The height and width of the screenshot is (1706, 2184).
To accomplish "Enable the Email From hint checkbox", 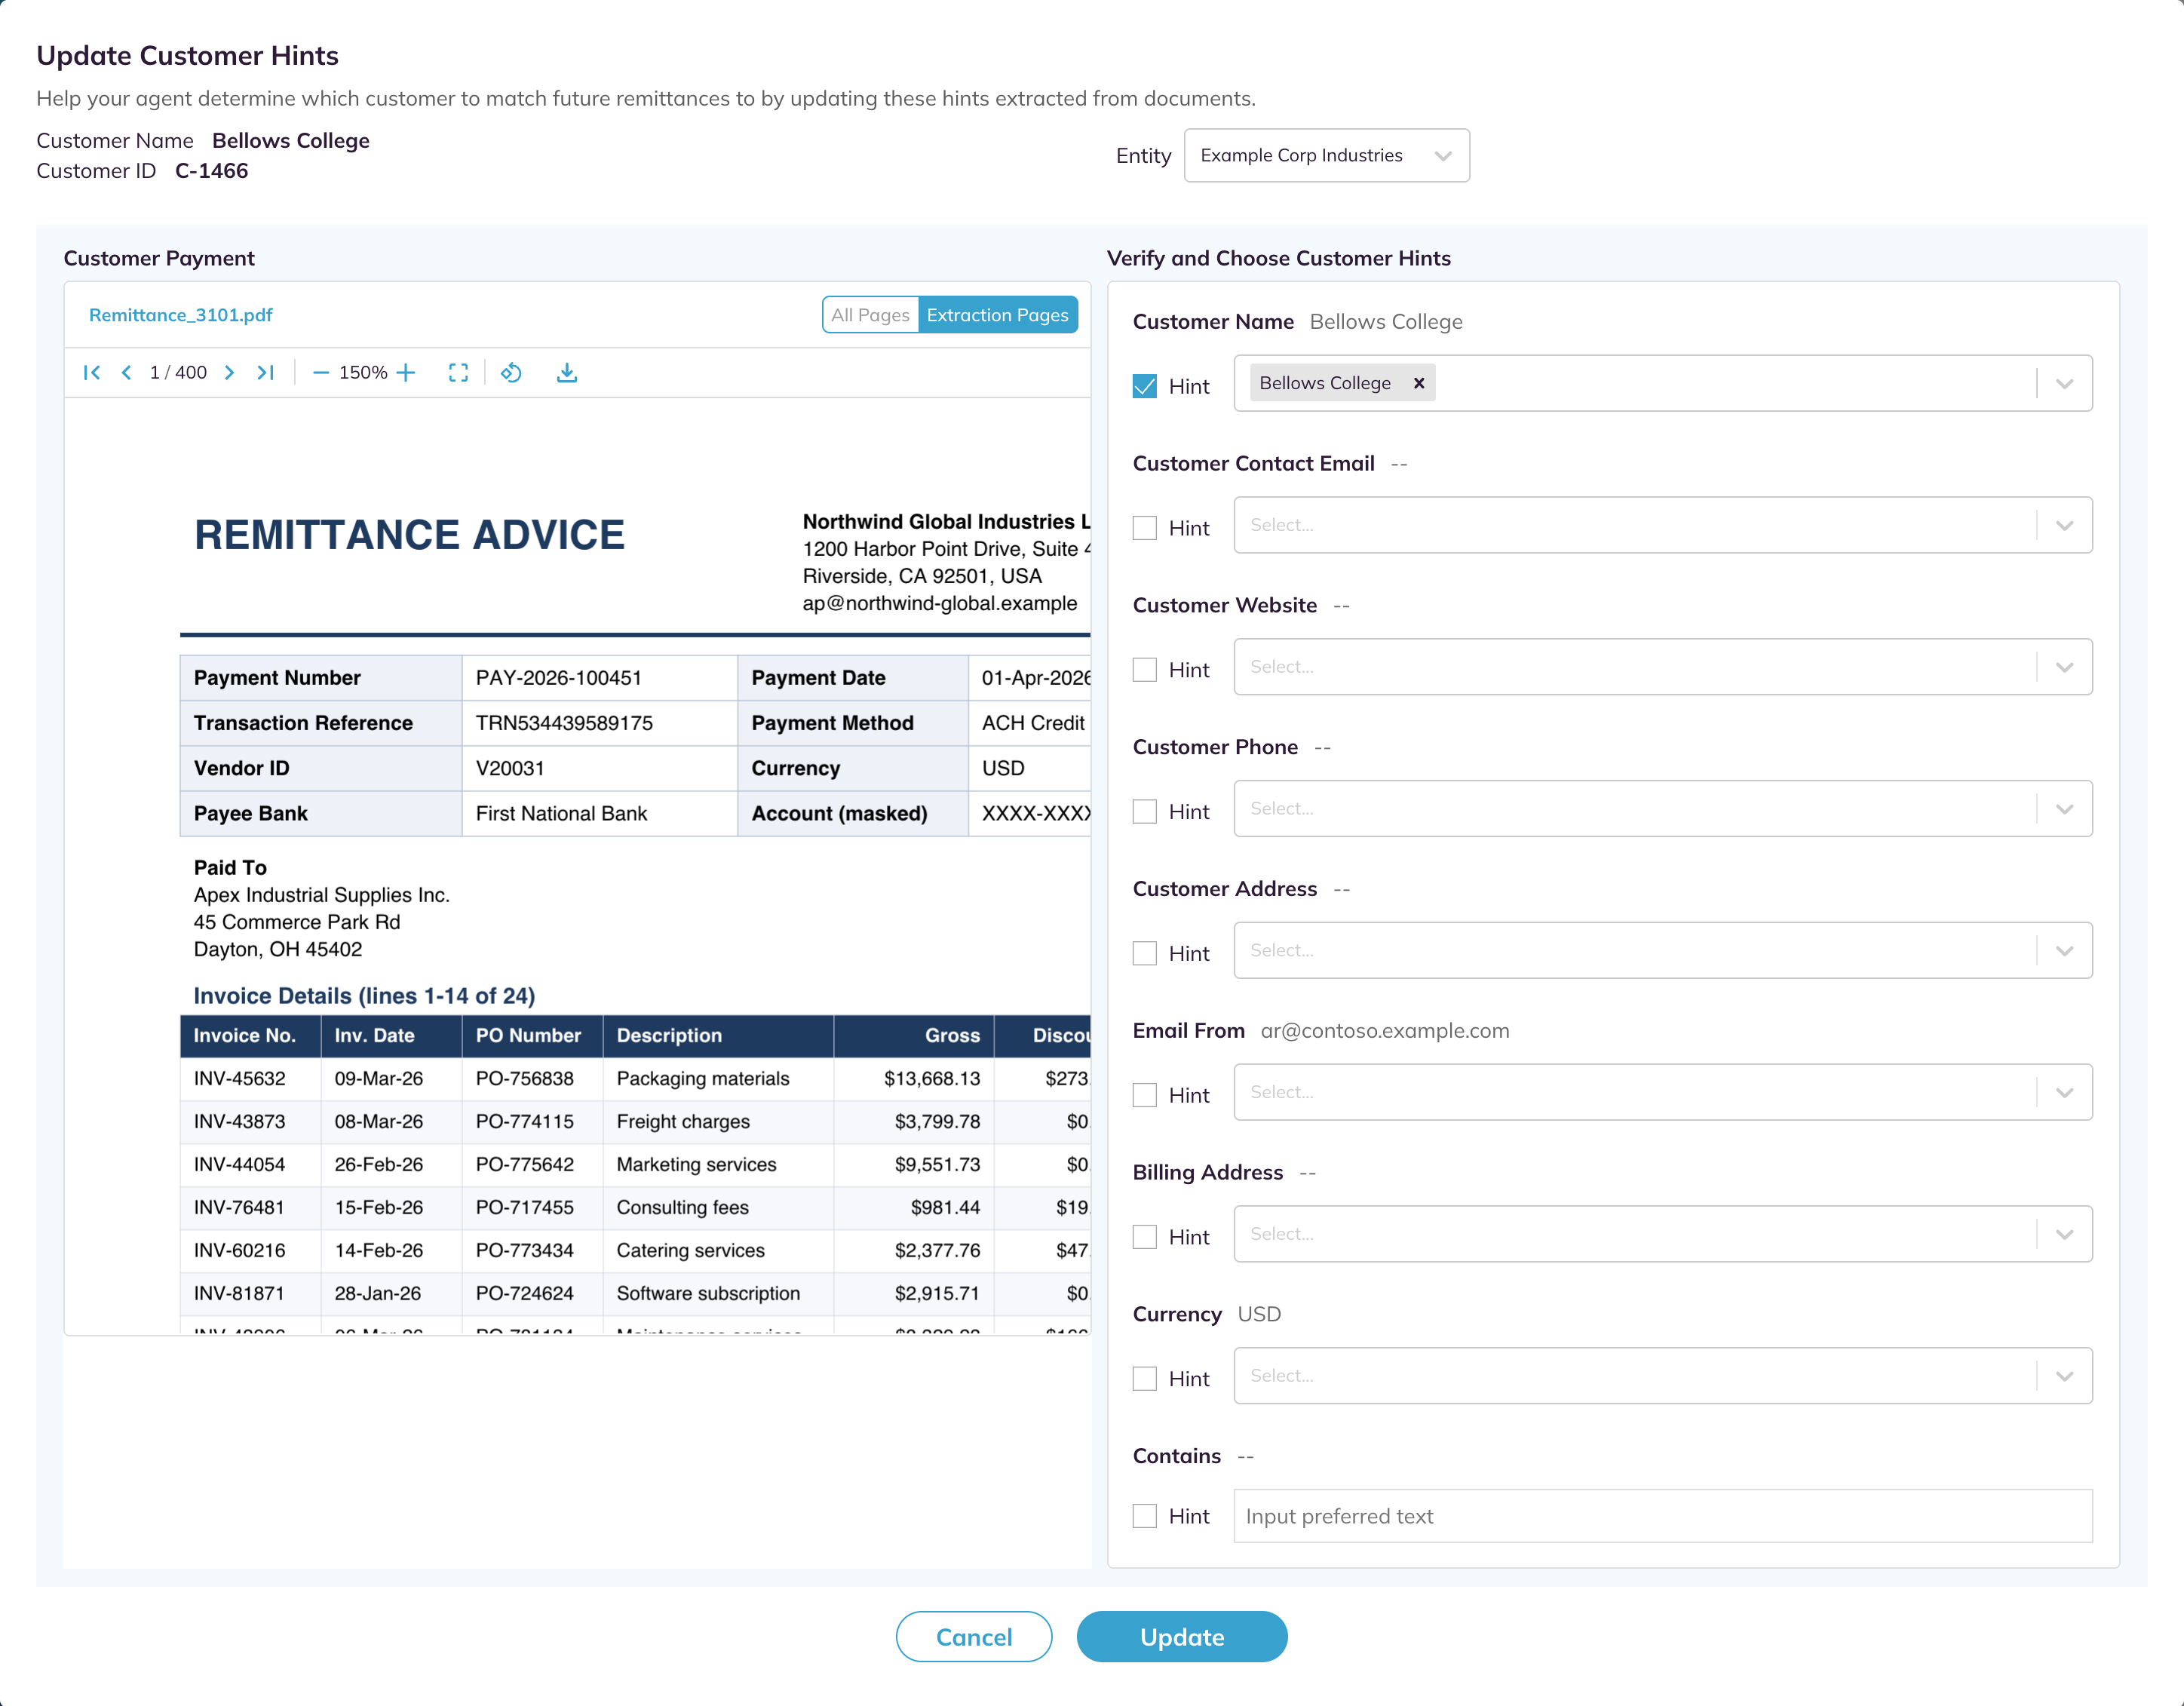I will point(1144,1096).
